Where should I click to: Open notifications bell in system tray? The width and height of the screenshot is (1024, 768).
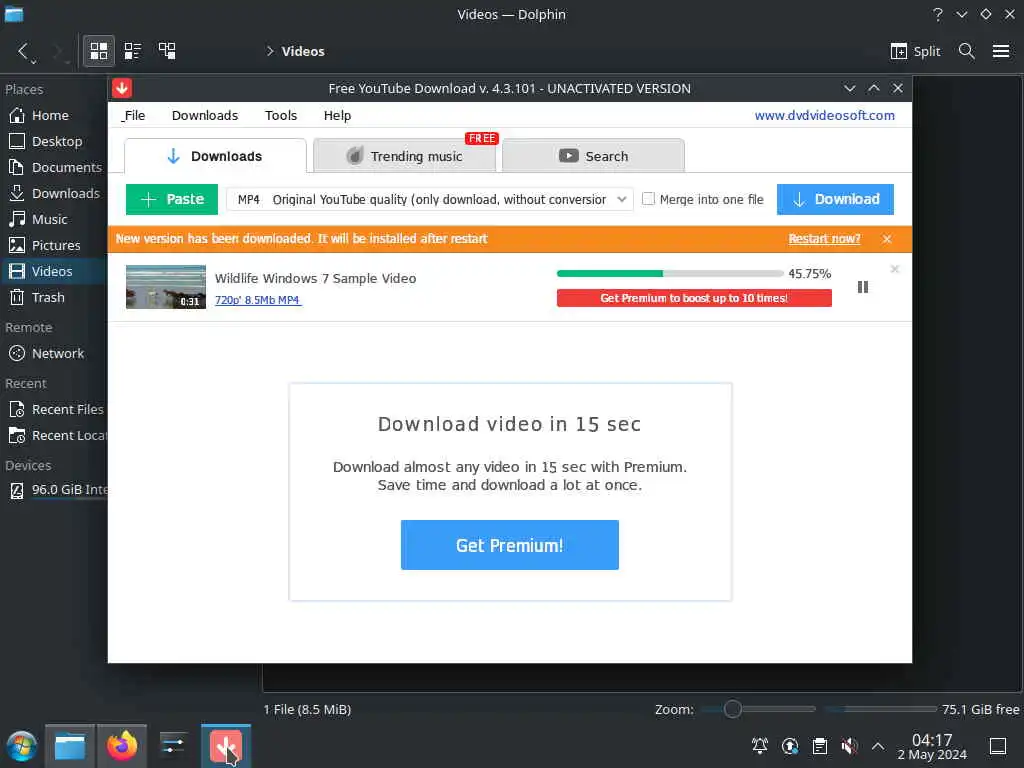click(760, 746)
